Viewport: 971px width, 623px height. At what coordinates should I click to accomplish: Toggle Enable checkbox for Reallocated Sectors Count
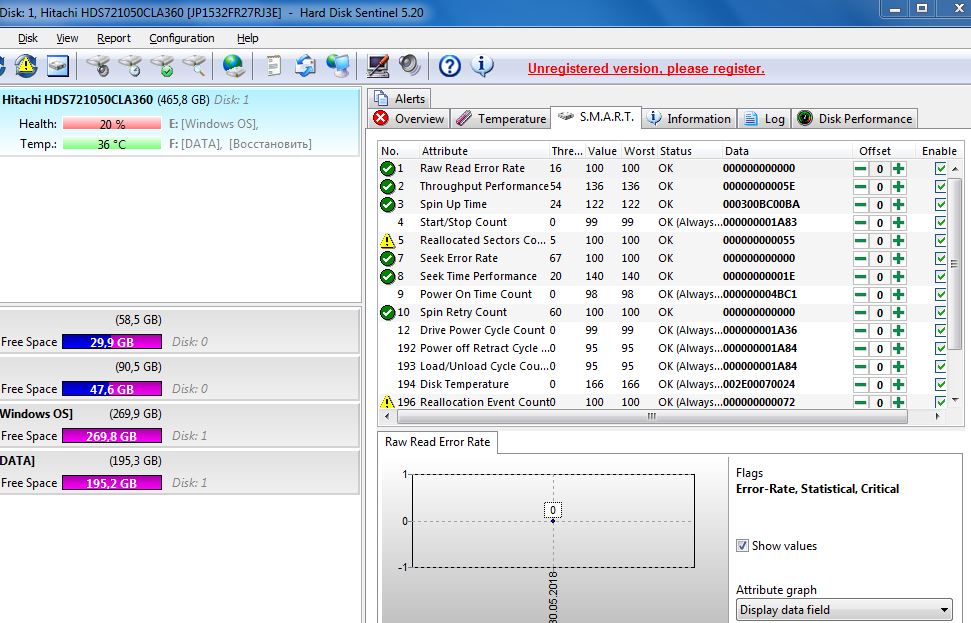[x=940, y=241]
